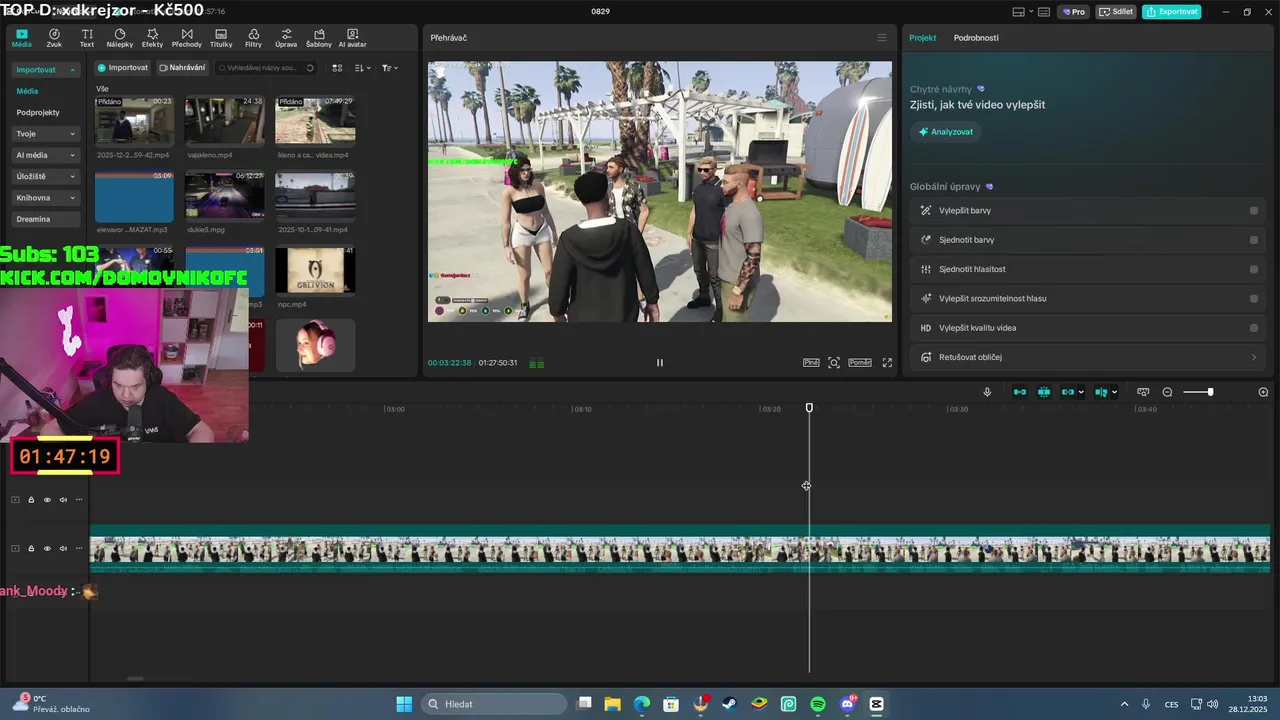Viewport: 1280px width, 720px height.
Task: Toggle lock on the empty upper track
Action: tap(31, 500)
